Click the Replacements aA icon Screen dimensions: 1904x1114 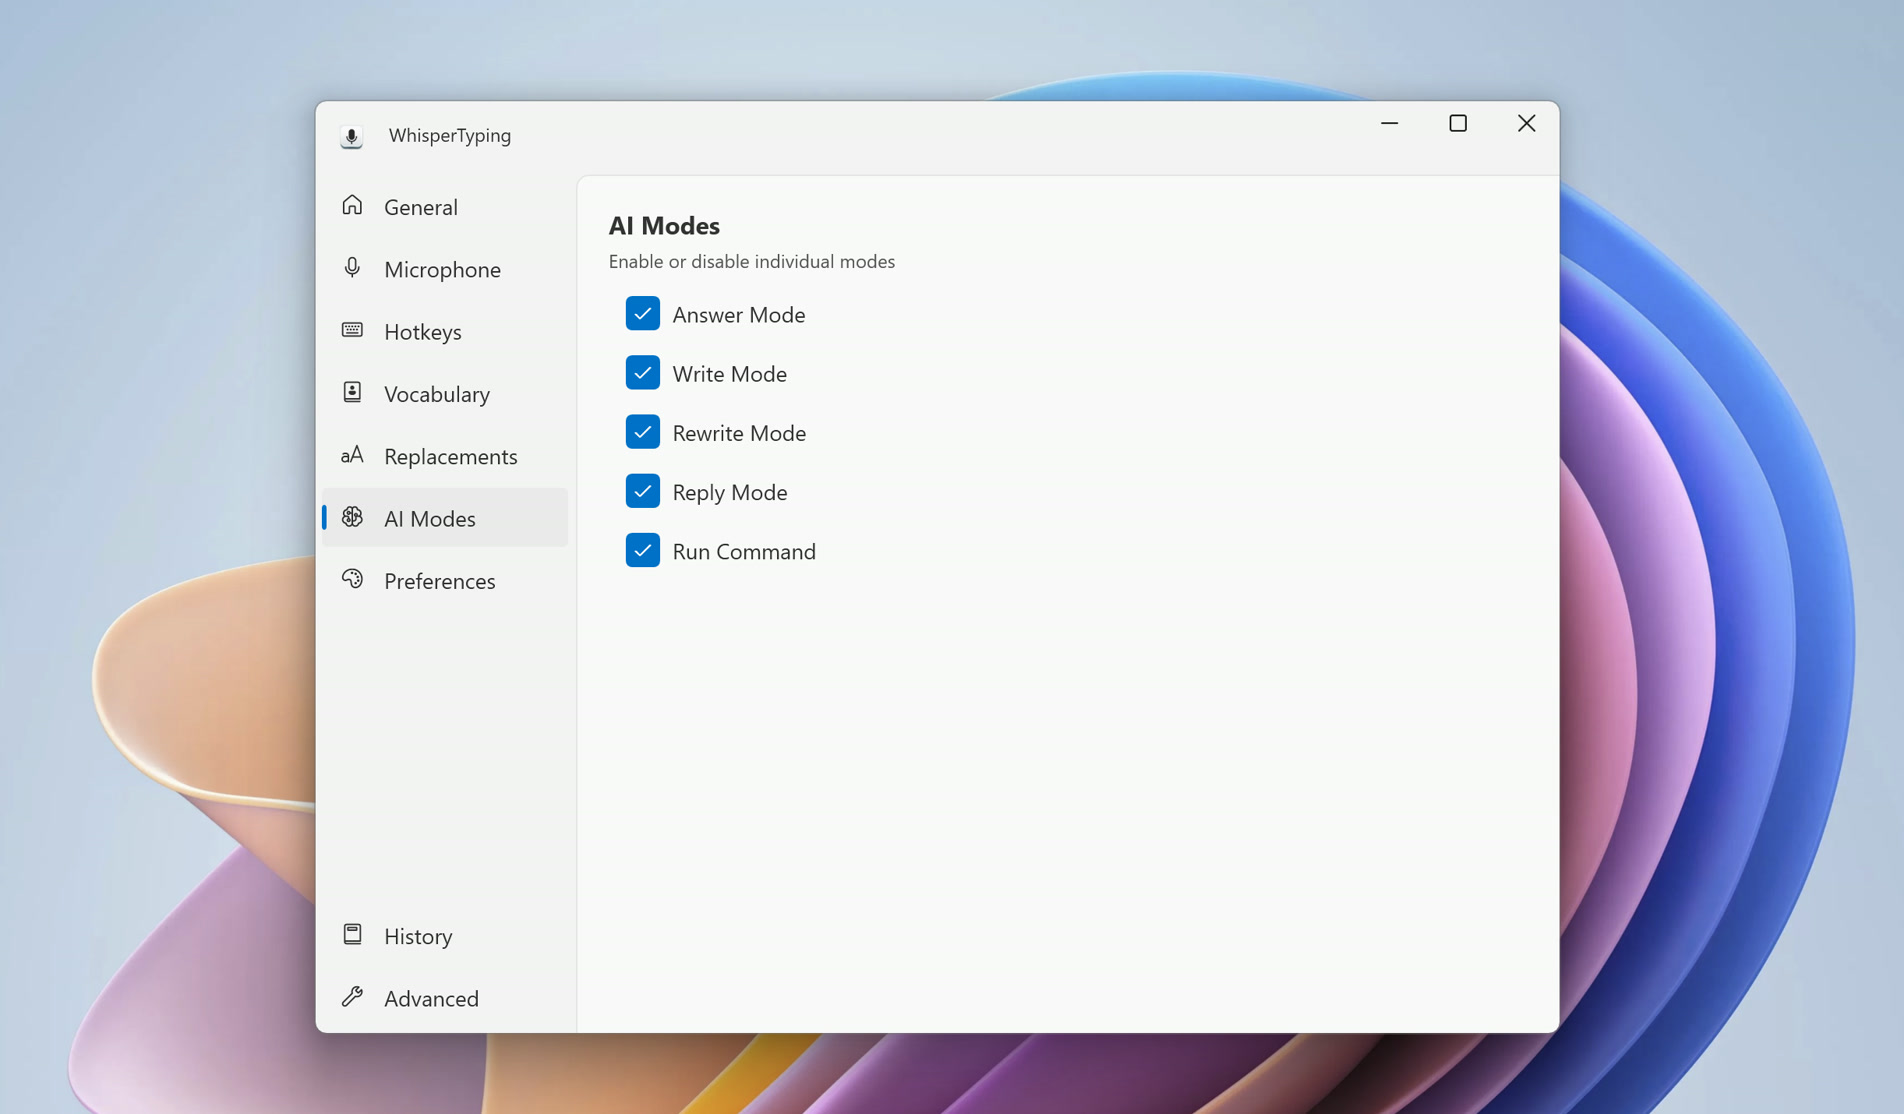tap(352, 454)
